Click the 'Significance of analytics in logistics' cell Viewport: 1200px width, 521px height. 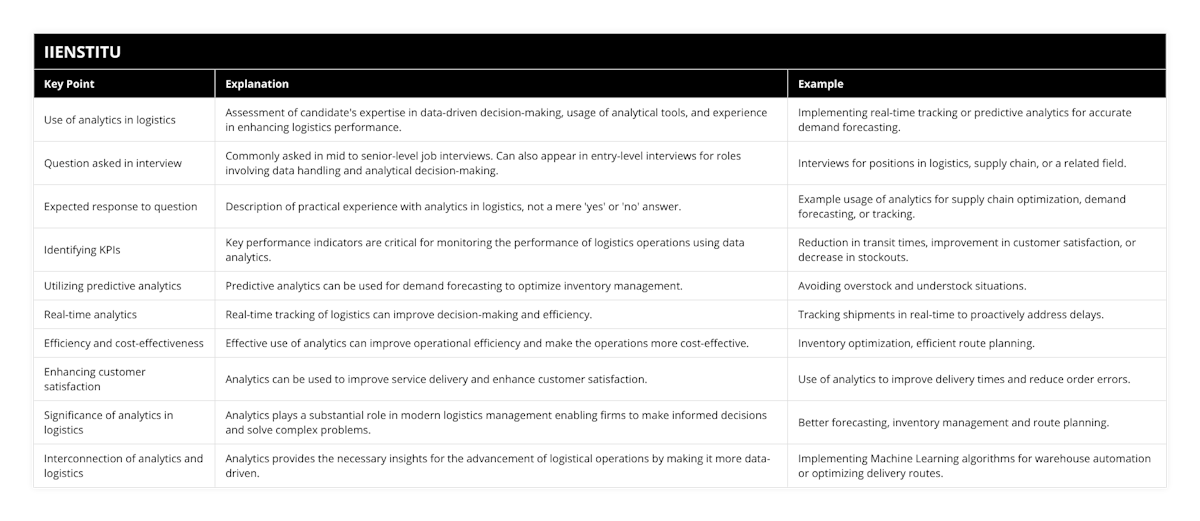point(109,422)
